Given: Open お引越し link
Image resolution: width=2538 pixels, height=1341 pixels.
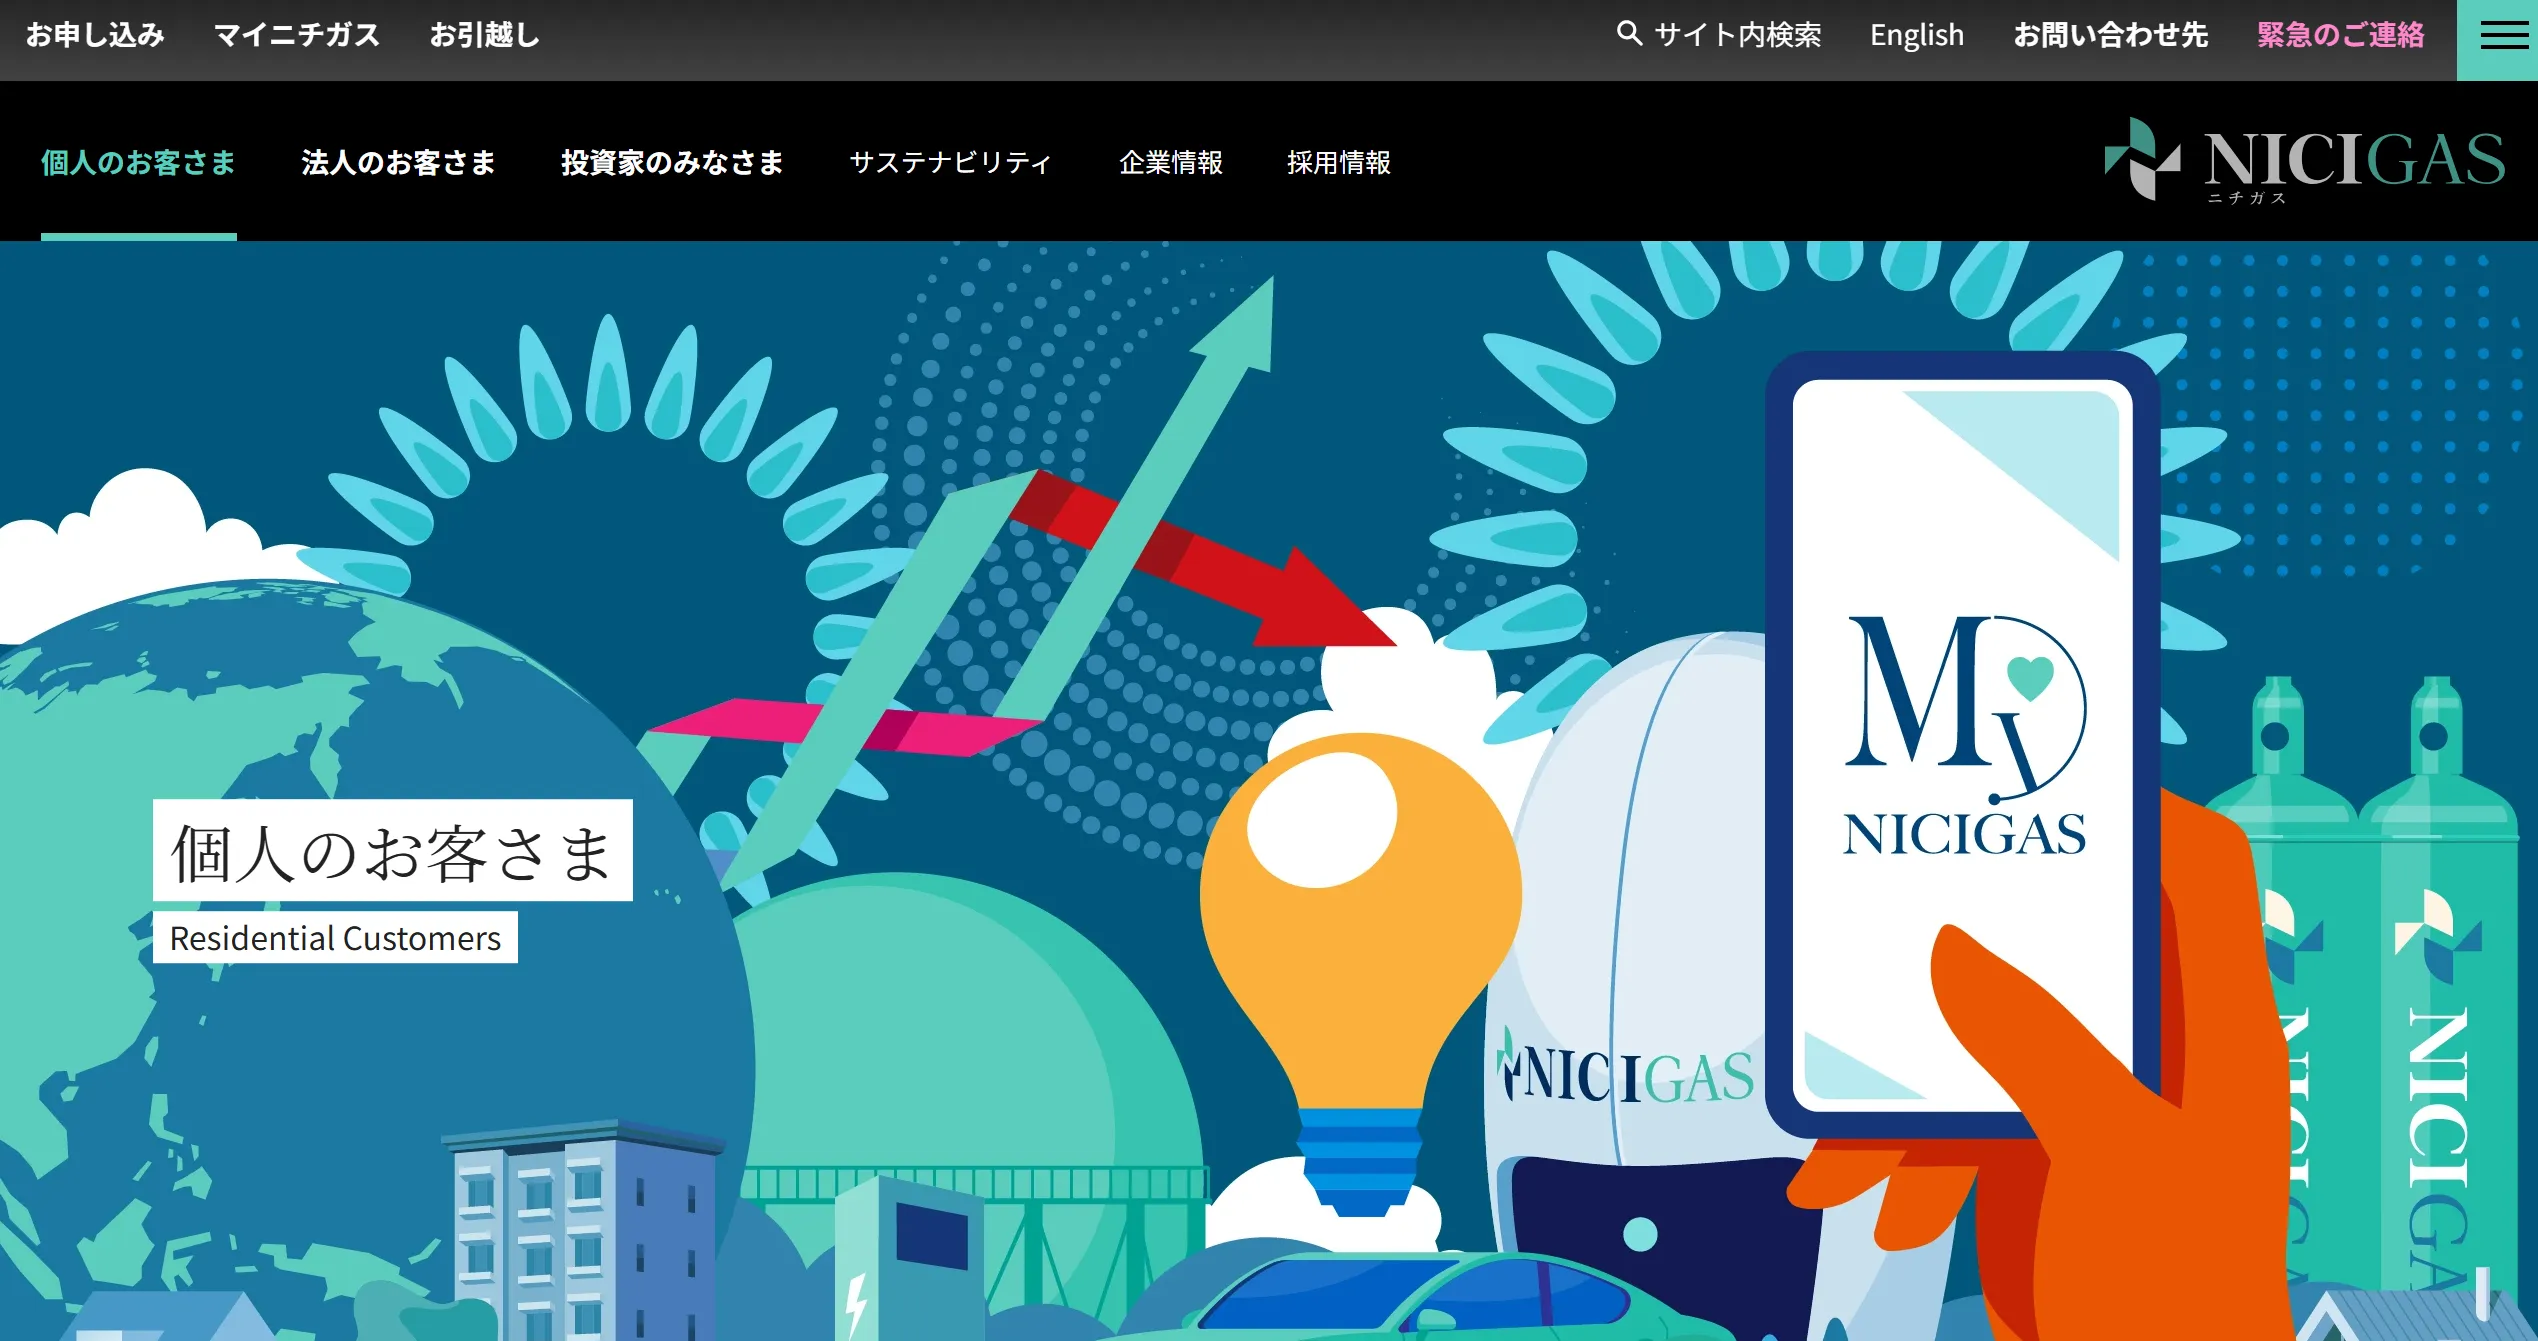Looking at the screenshot, I should 485,35.
